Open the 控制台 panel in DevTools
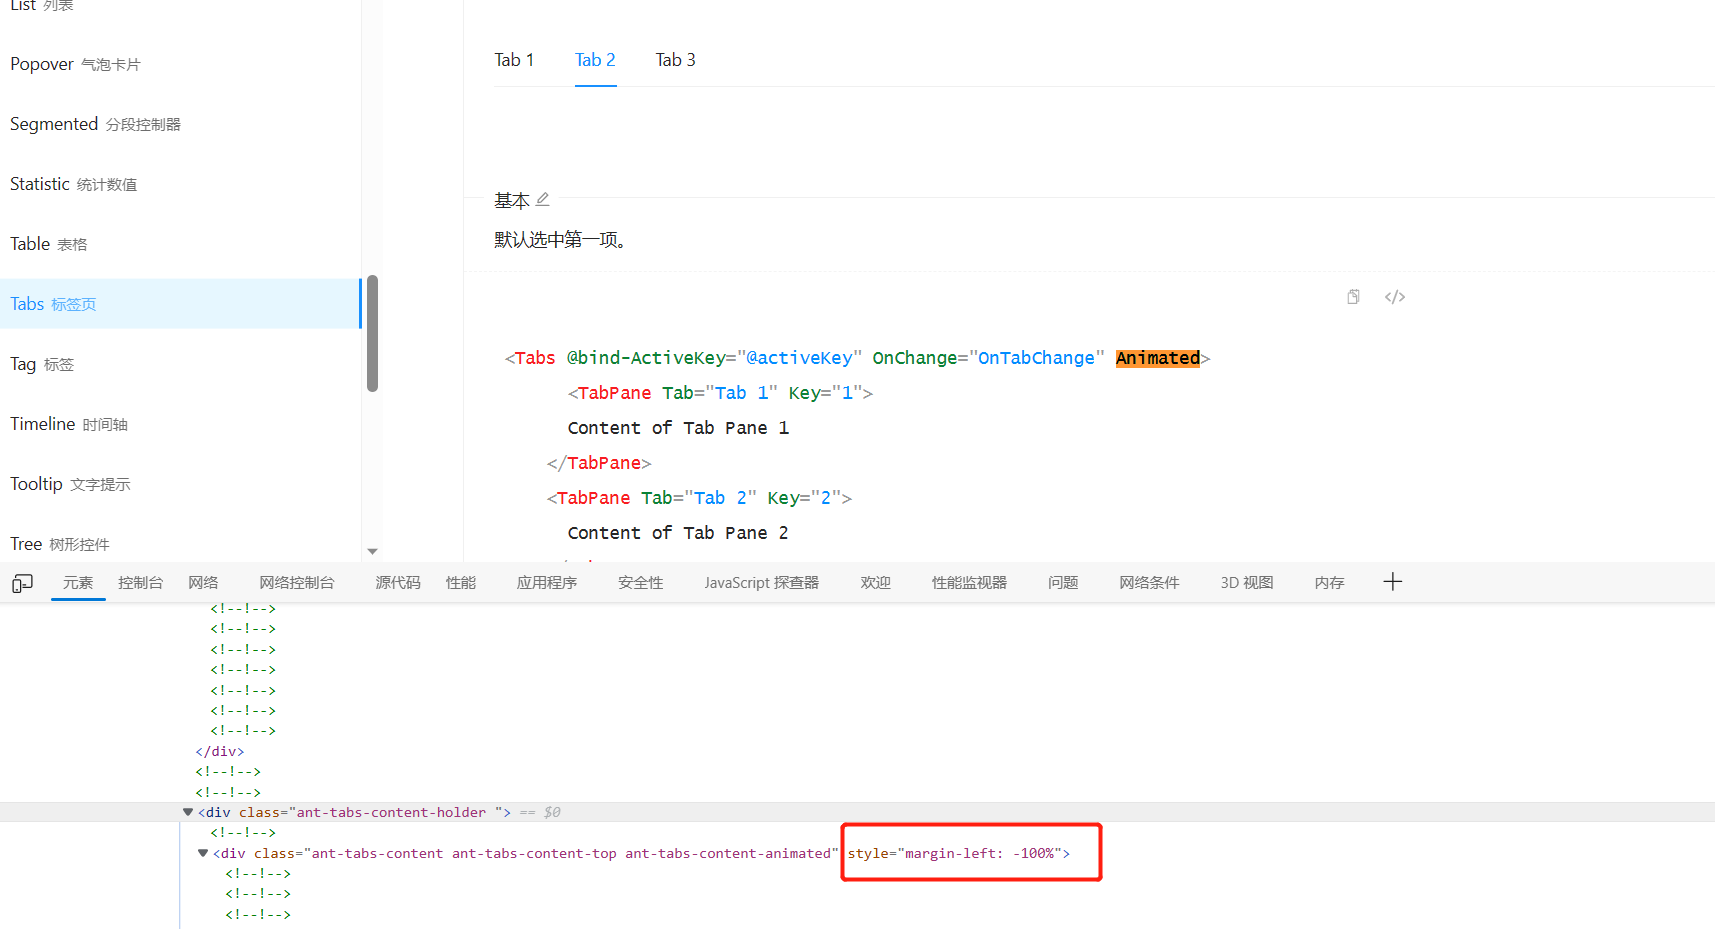1715x929 pixels. coord(140,582)
